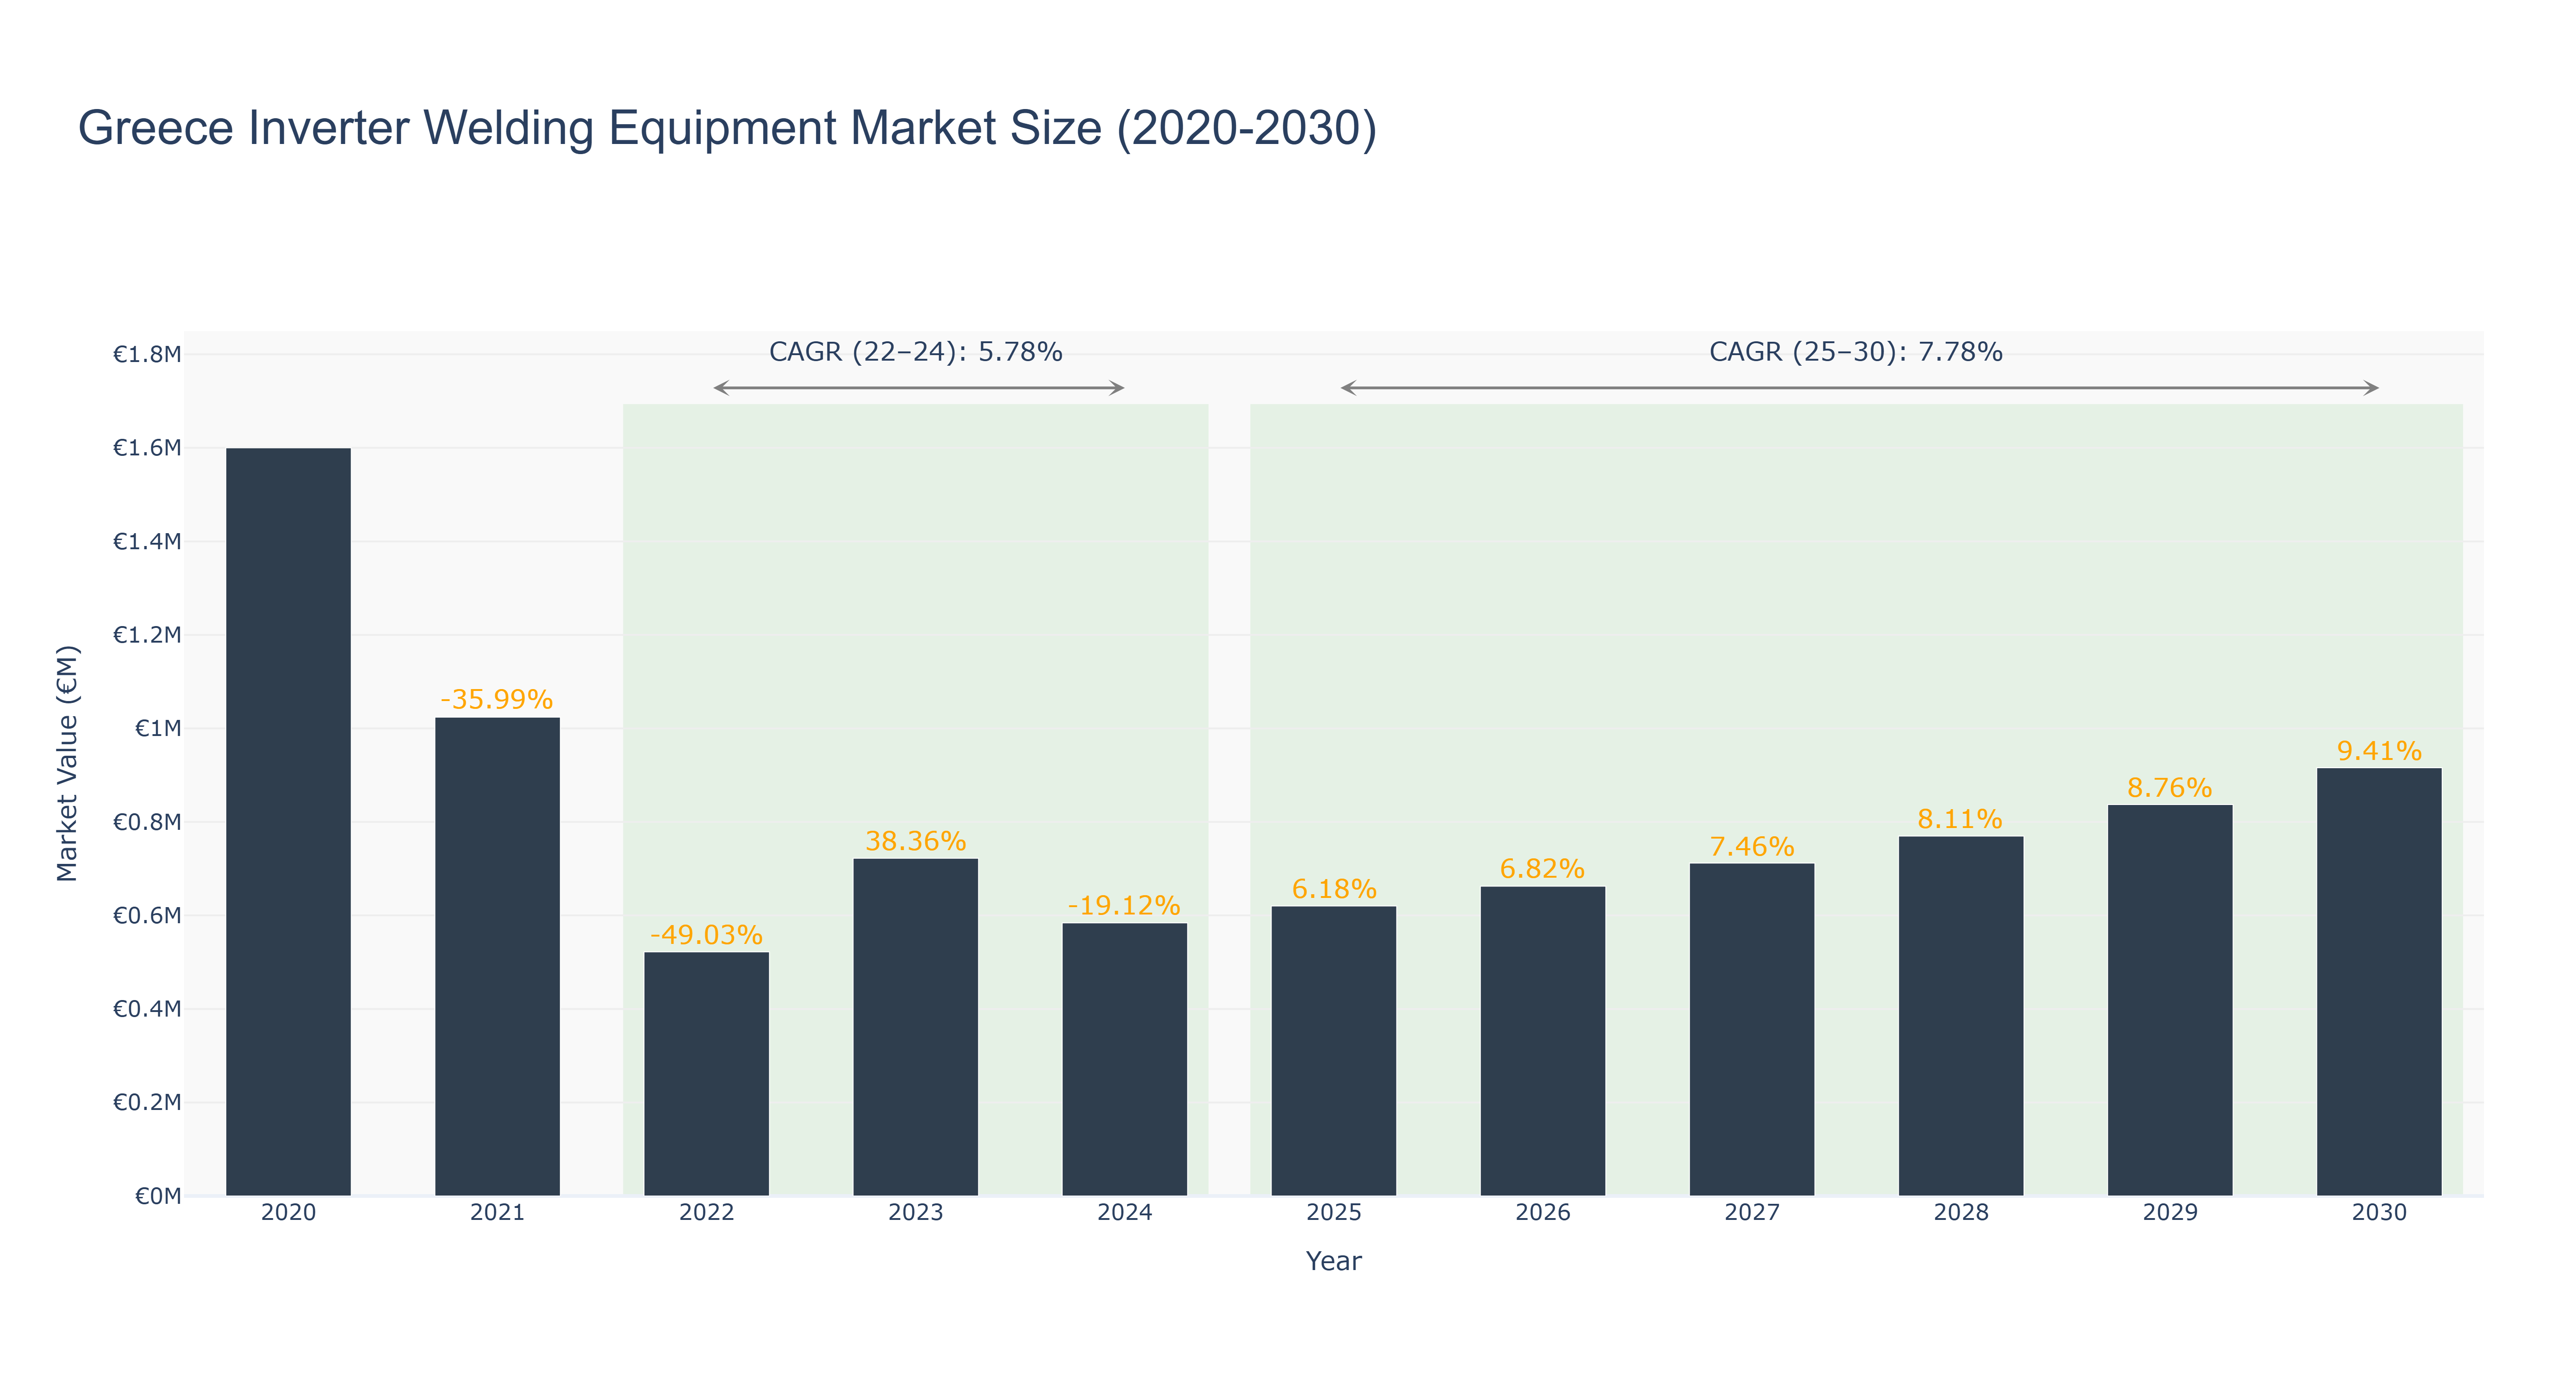Click the 2028 bar
This screenshot has height=1380, width=2576.
click(1960, 1016)
